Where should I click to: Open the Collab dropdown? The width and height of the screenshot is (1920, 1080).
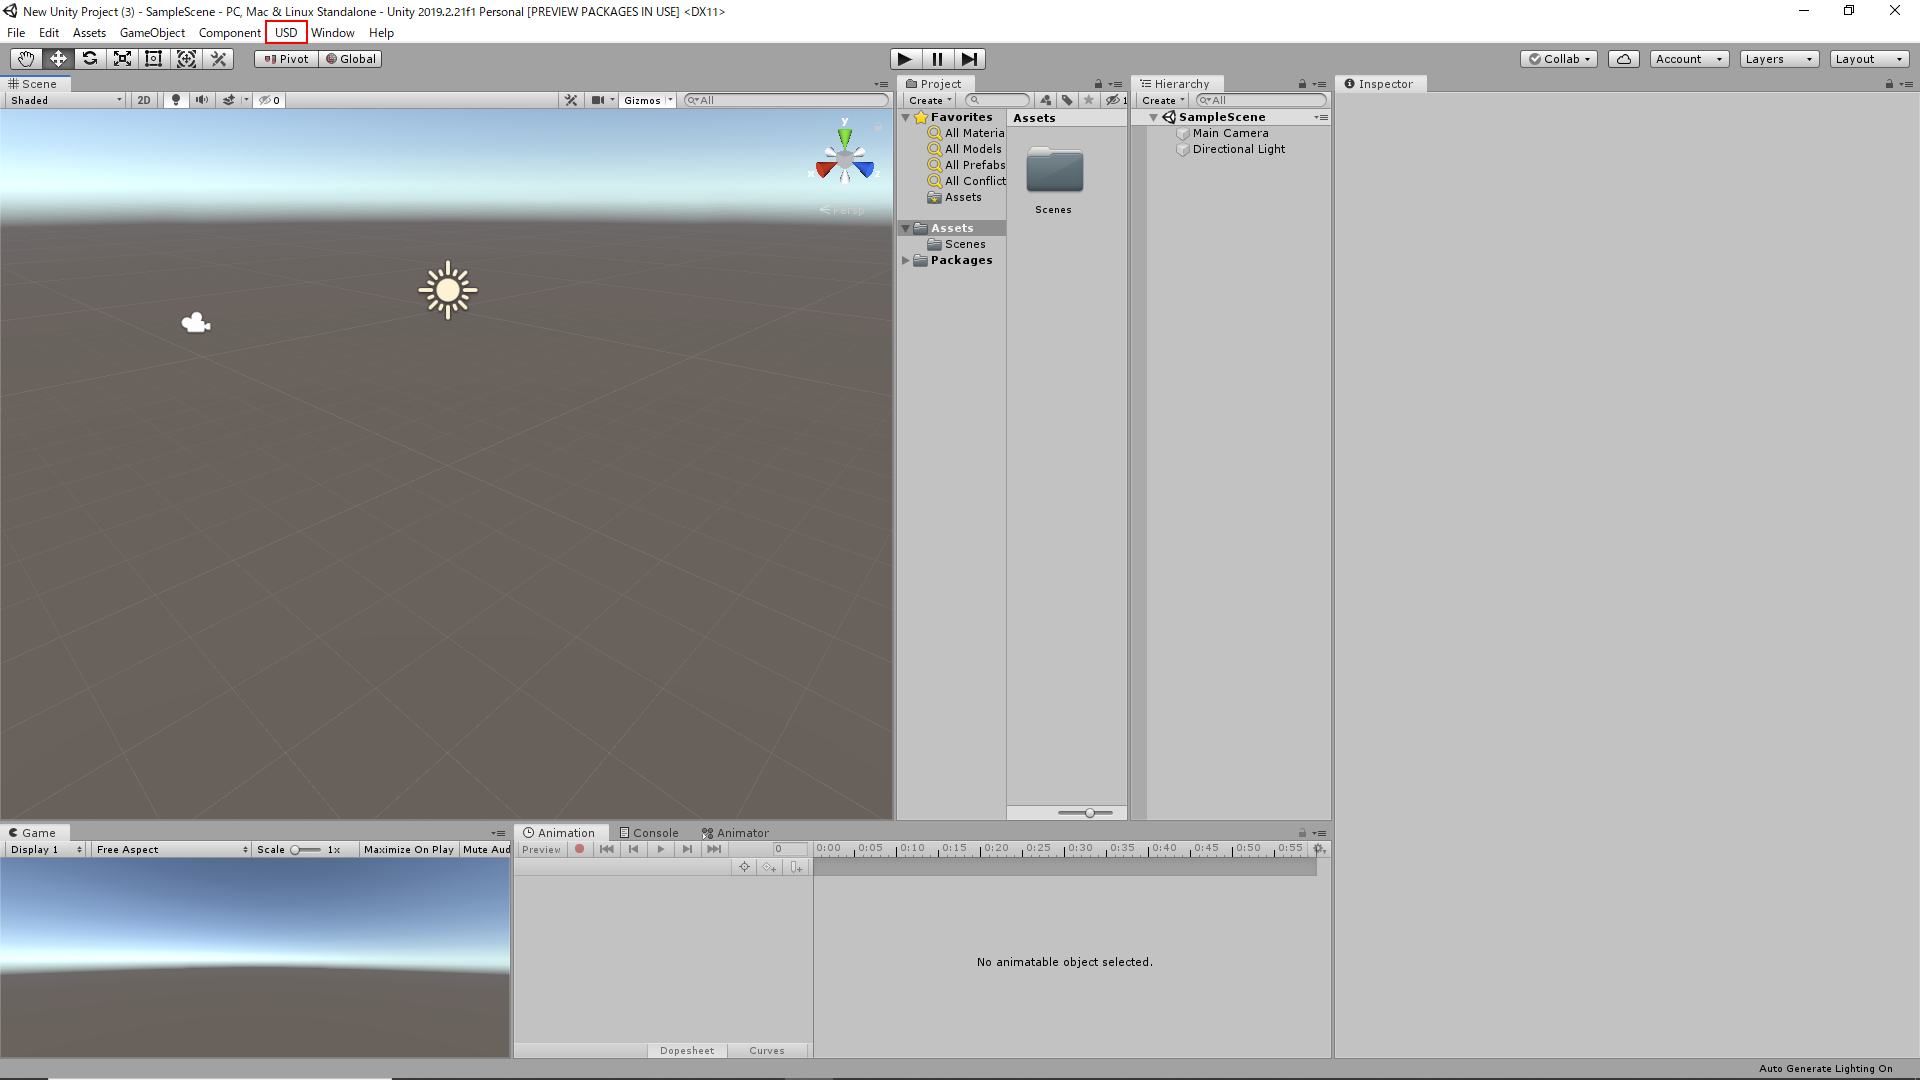click(x=1559, y=59)
